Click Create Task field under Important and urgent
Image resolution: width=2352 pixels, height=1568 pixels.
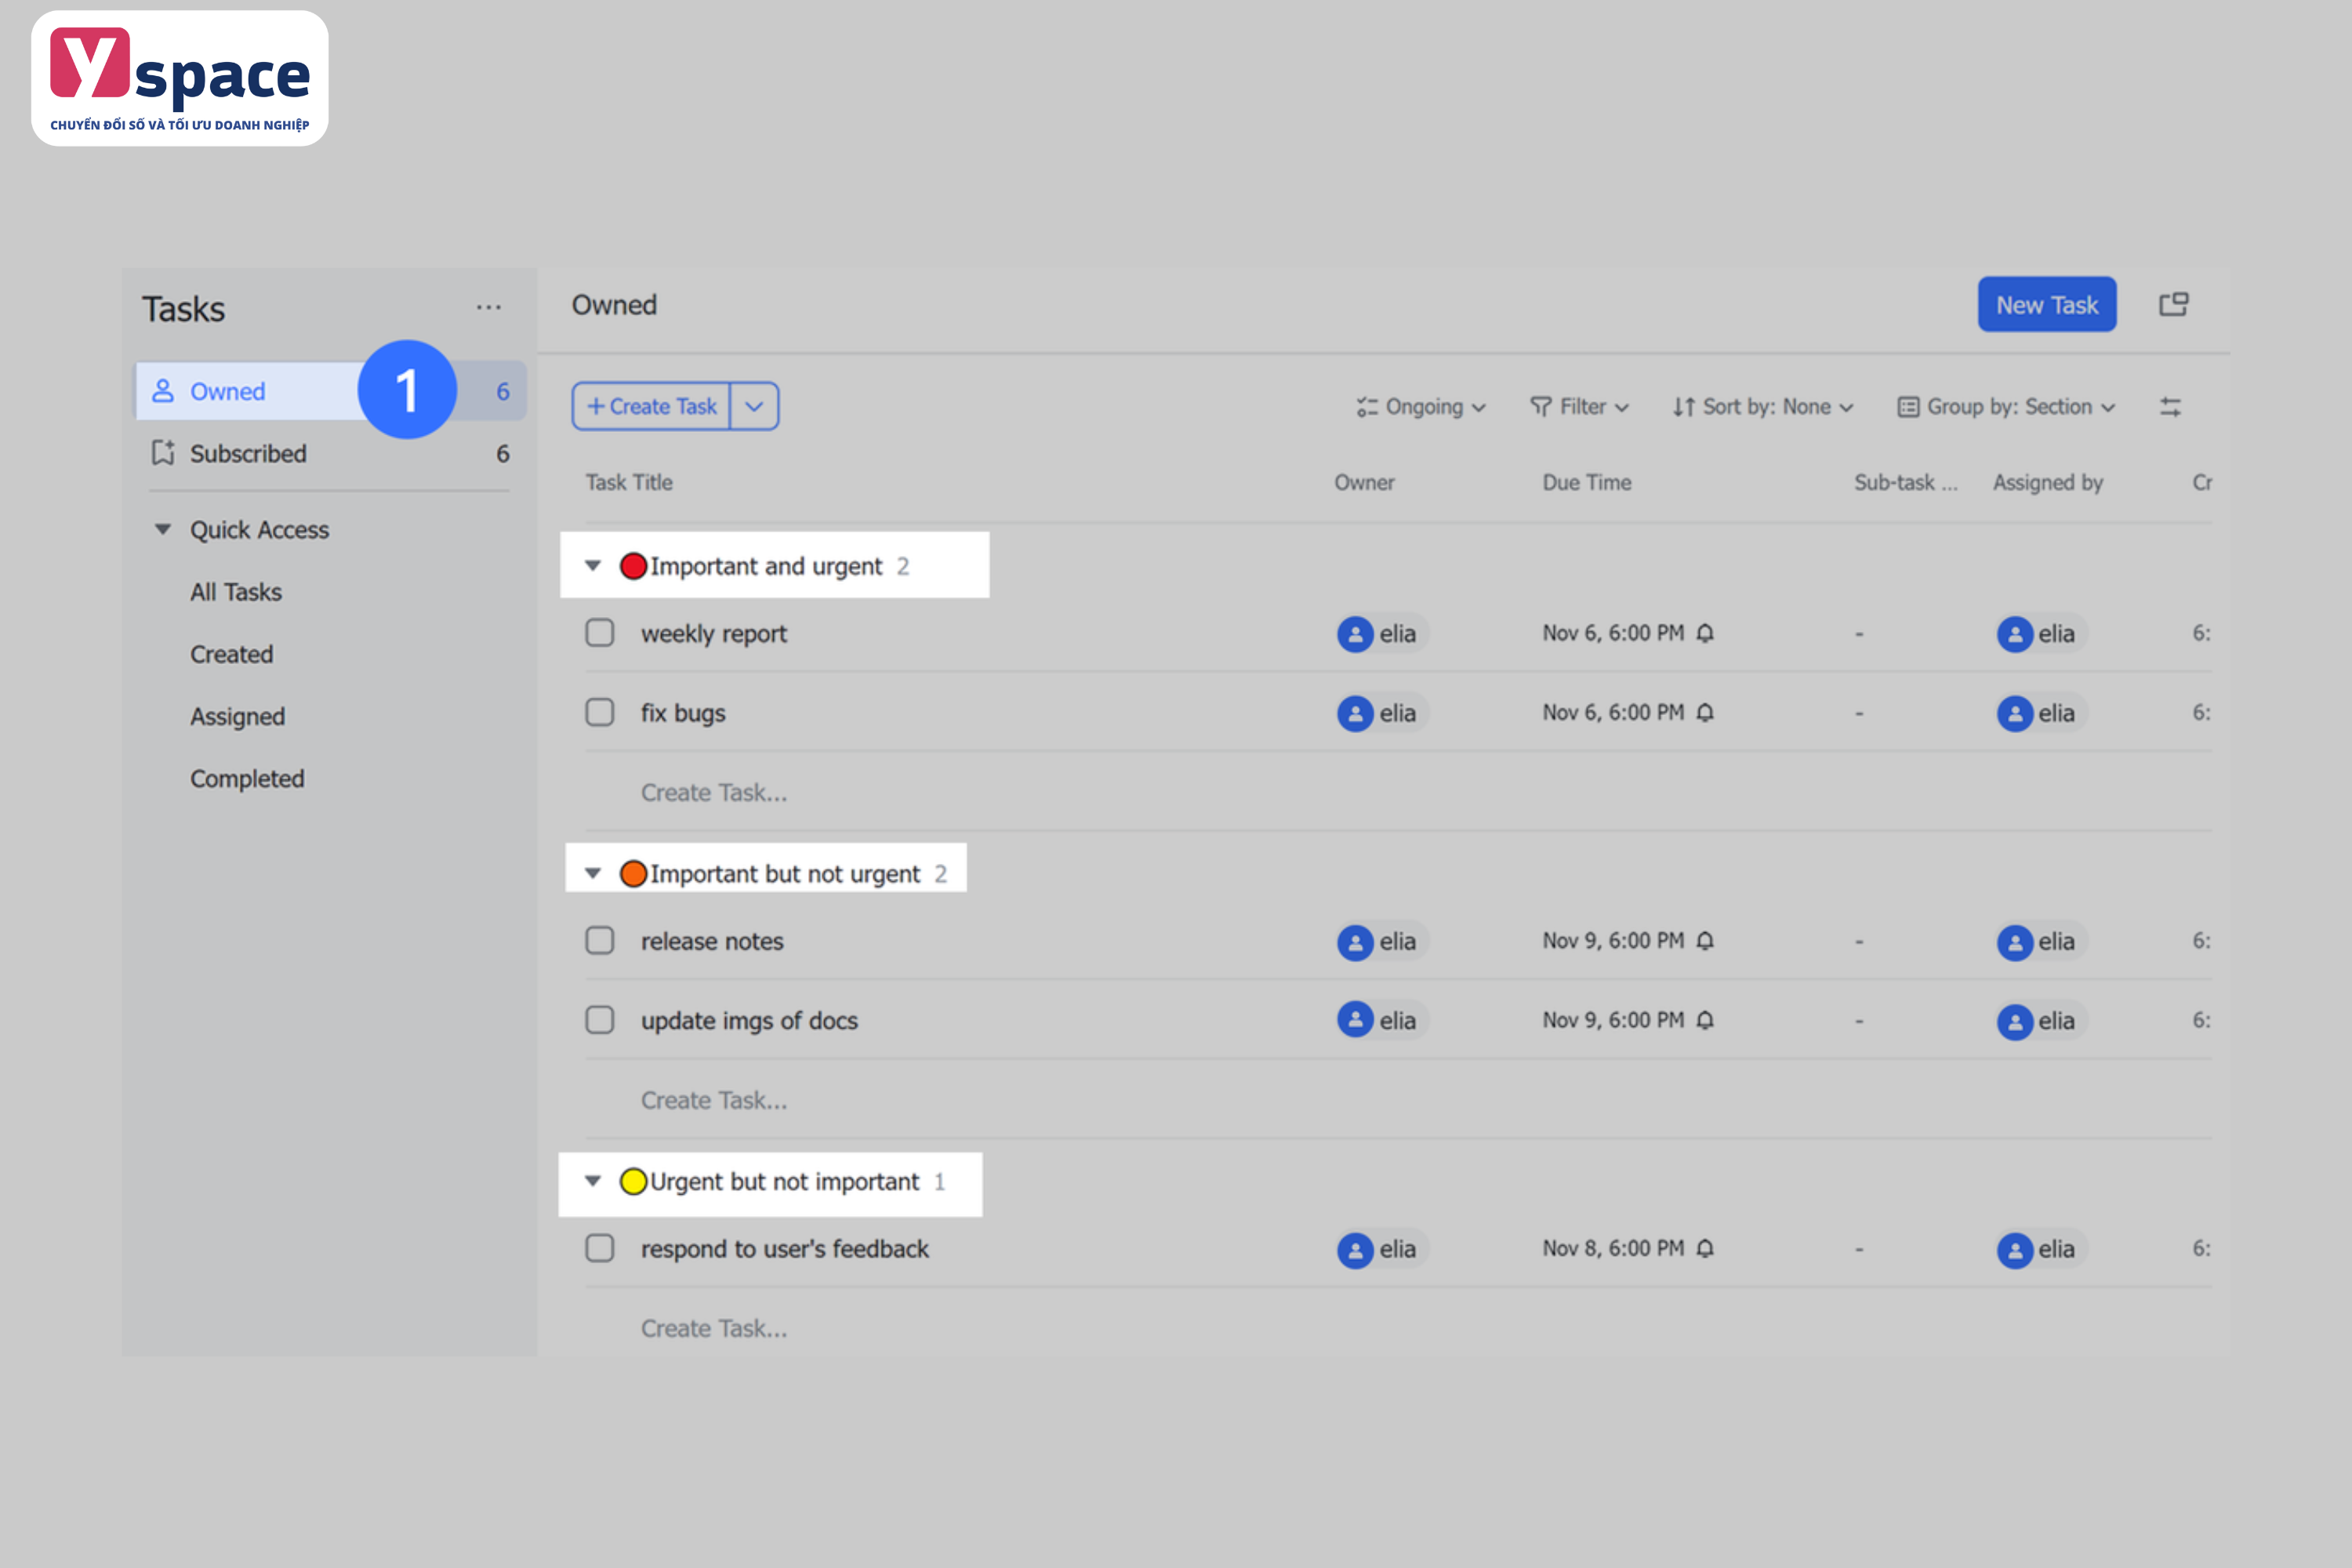pyautogui.click(x=714, y=792)
